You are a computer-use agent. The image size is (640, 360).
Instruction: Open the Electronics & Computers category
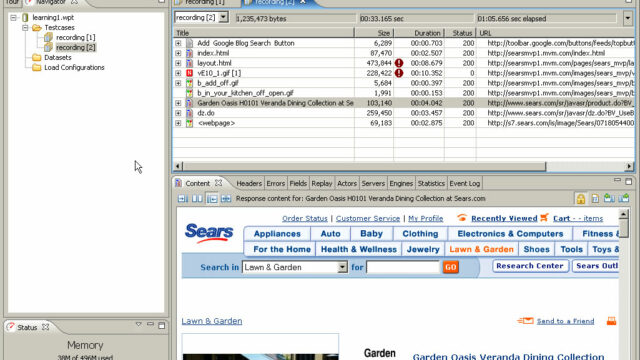[510, 234]
